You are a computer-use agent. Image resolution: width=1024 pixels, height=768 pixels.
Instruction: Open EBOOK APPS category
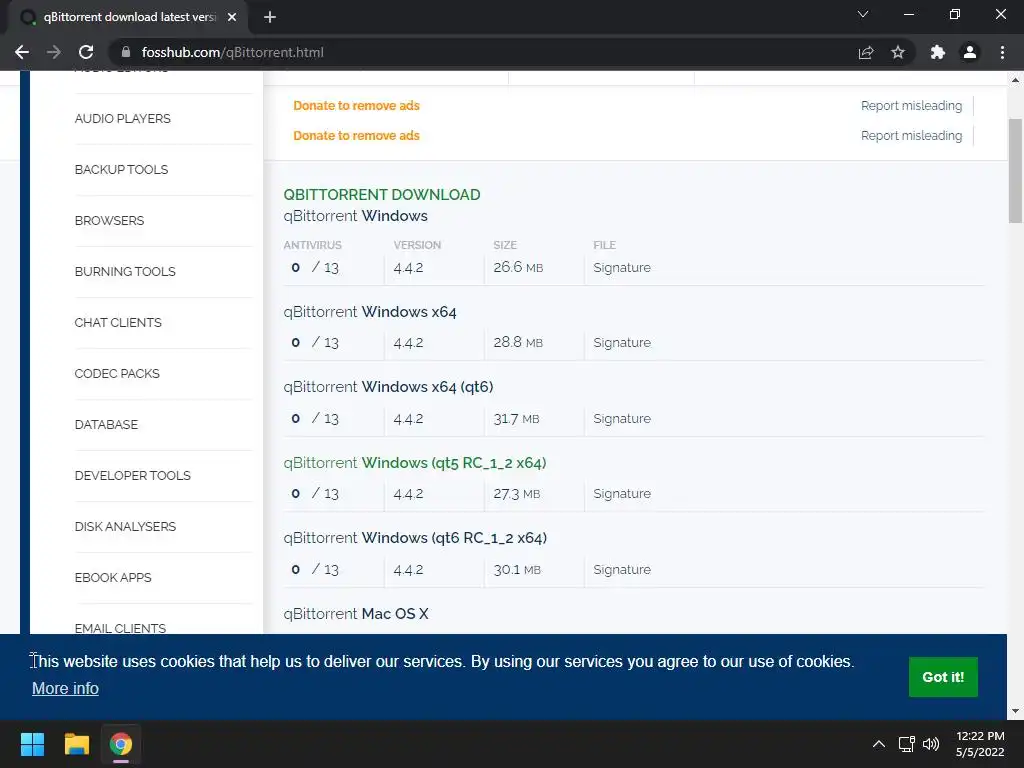[112, 577]
